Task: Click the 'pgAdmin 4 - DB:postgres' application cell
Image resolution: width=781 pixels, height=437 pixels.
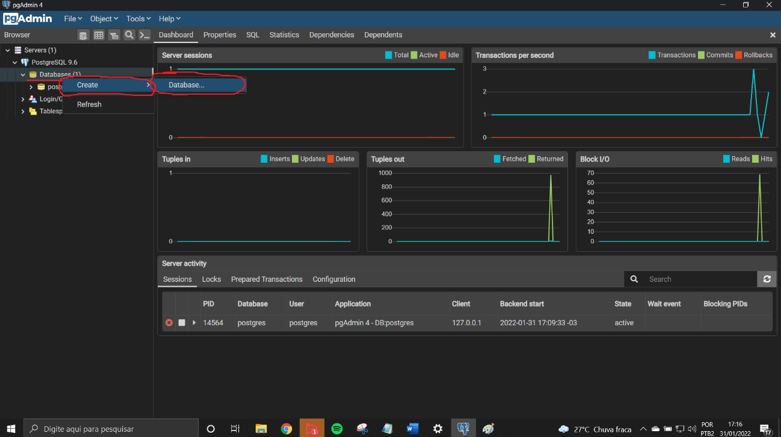Action: coord(374,323)
